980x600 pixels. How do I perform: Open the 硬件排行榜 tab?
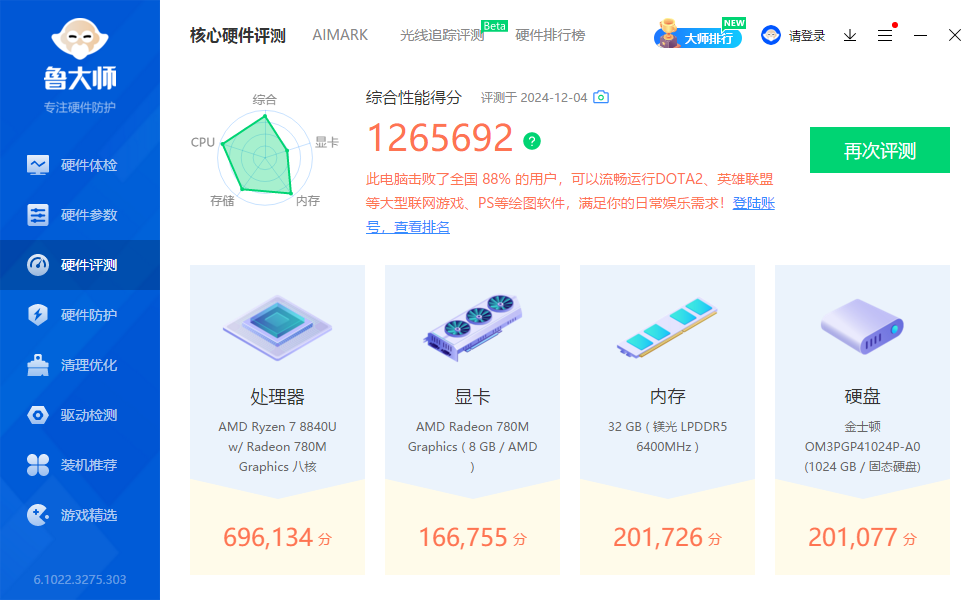(550, 35)
